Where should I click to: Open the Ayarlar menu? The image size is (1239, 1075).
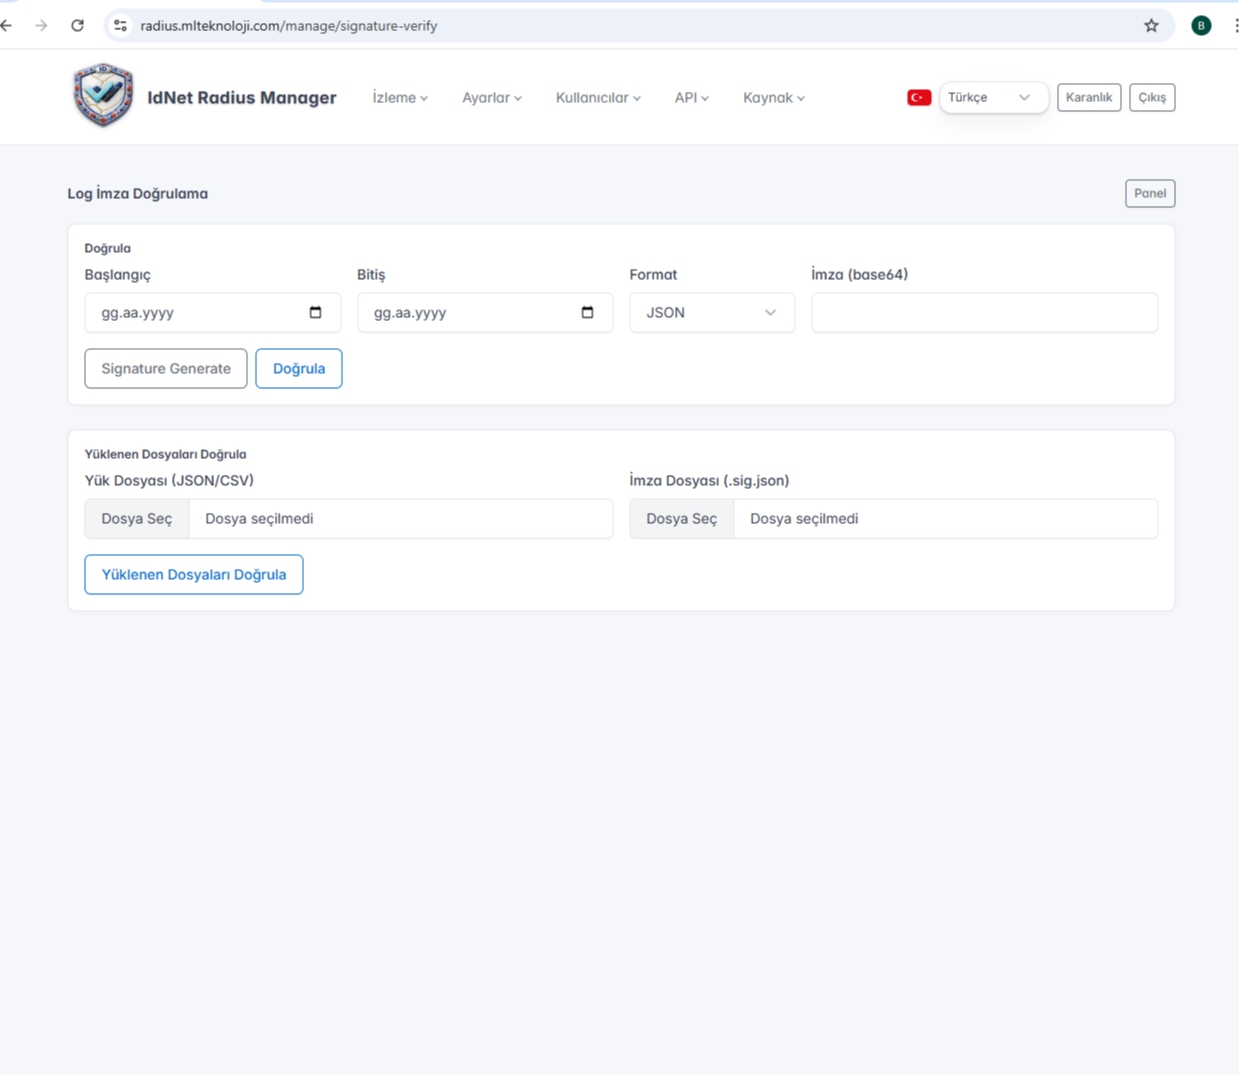491,98
